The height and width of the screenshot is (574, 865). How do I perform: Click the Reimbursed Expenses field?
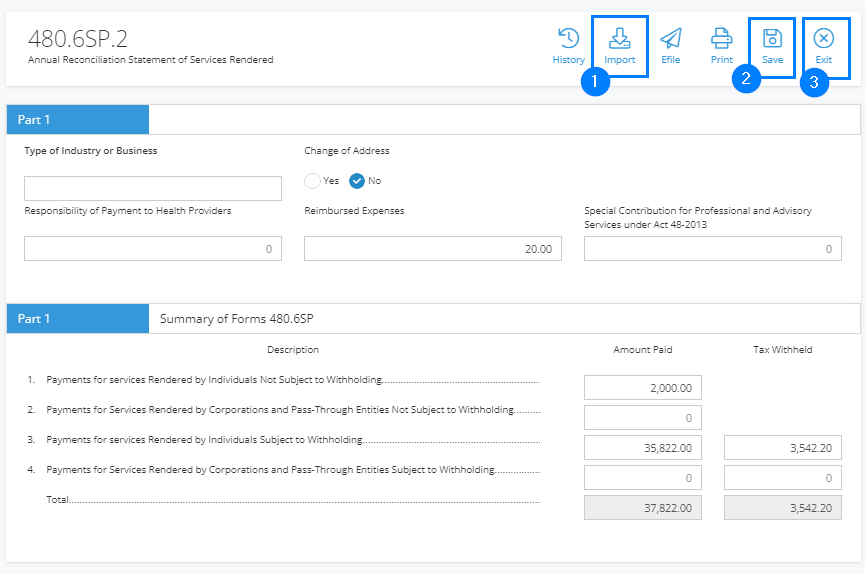(x=432, y=248)
